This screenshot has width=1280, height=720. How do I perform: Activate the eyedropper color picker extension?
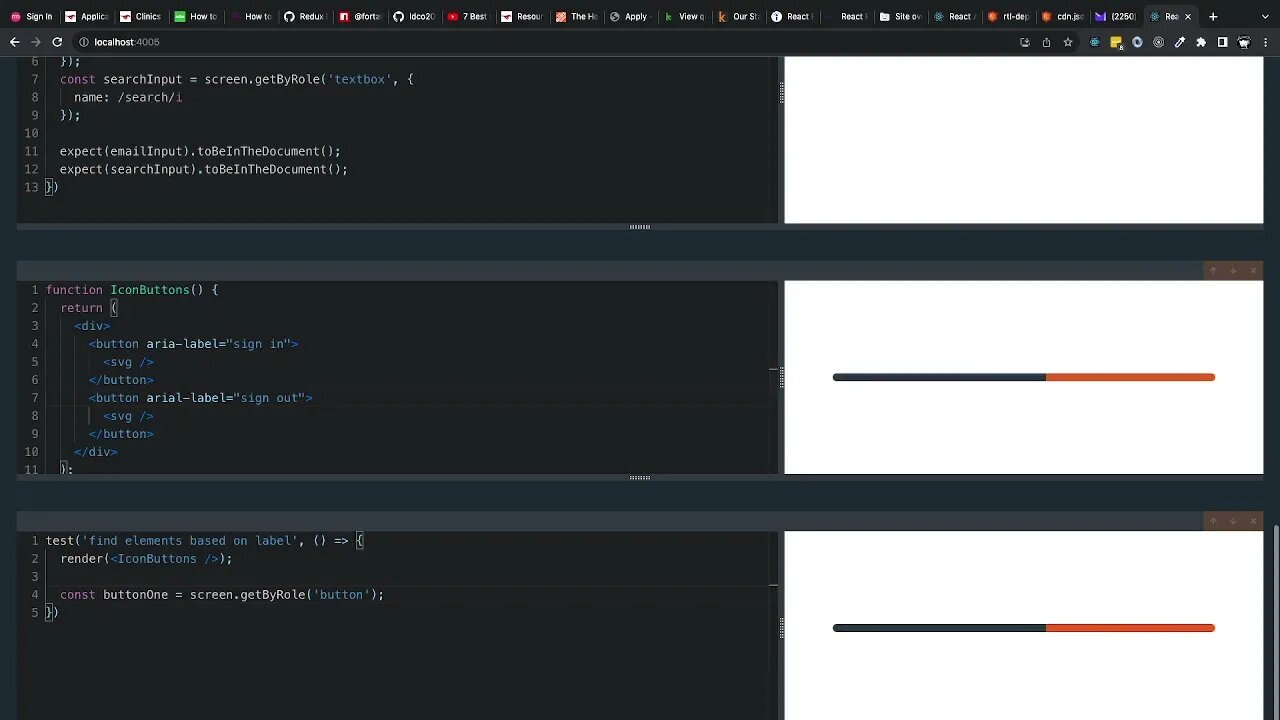pos(1180,42)
